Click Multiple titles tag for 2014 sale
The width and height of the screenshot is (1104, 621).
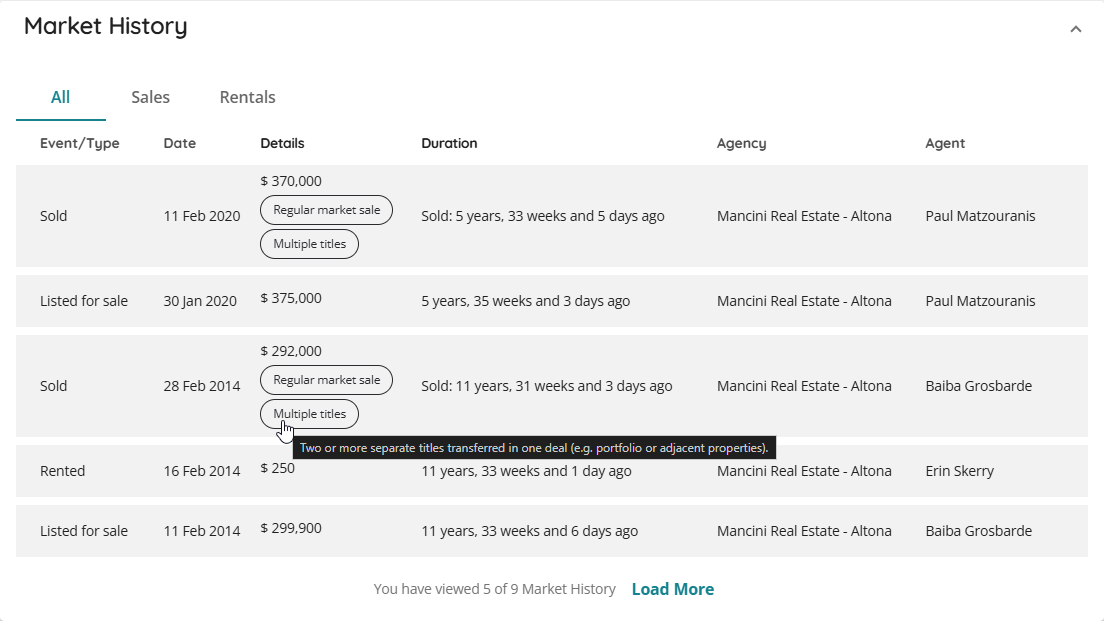coord(309,414)
